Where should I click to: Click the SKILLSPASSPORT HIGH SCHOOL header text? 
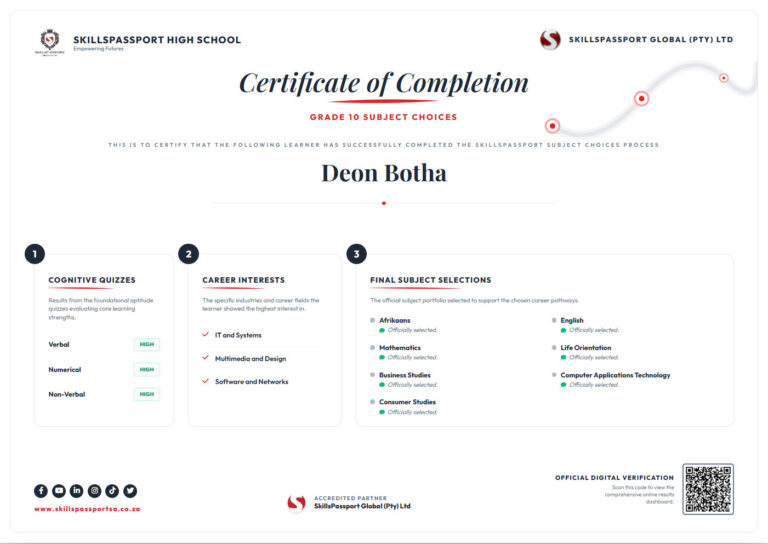(x=157, y=40)
